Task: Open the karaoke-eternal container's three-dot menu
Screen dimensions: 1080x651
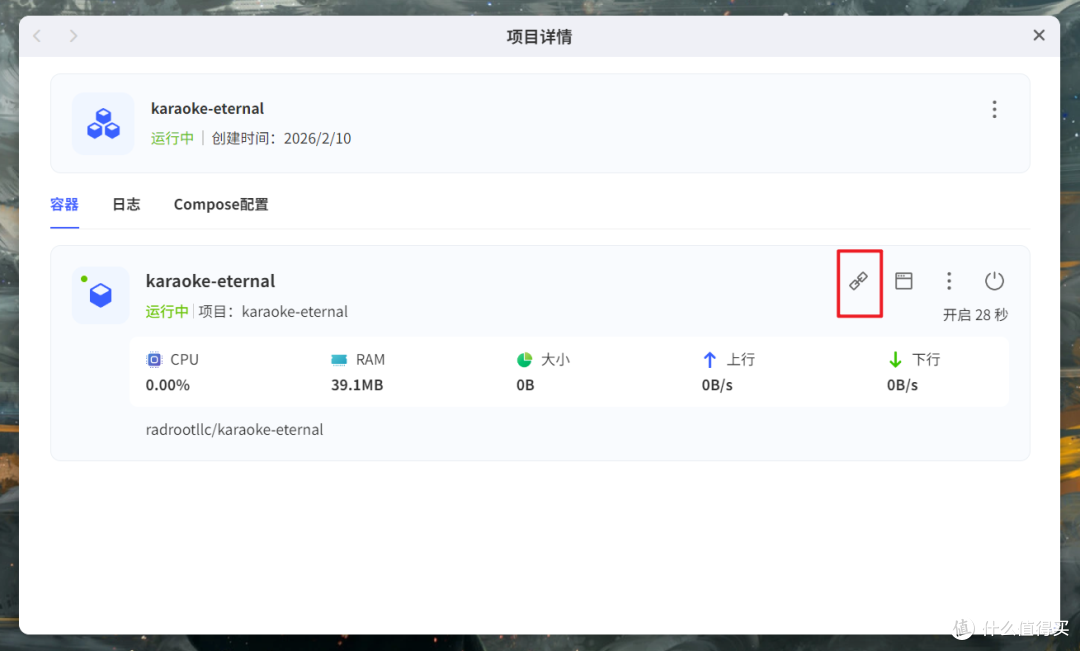Action: (949, 281)
